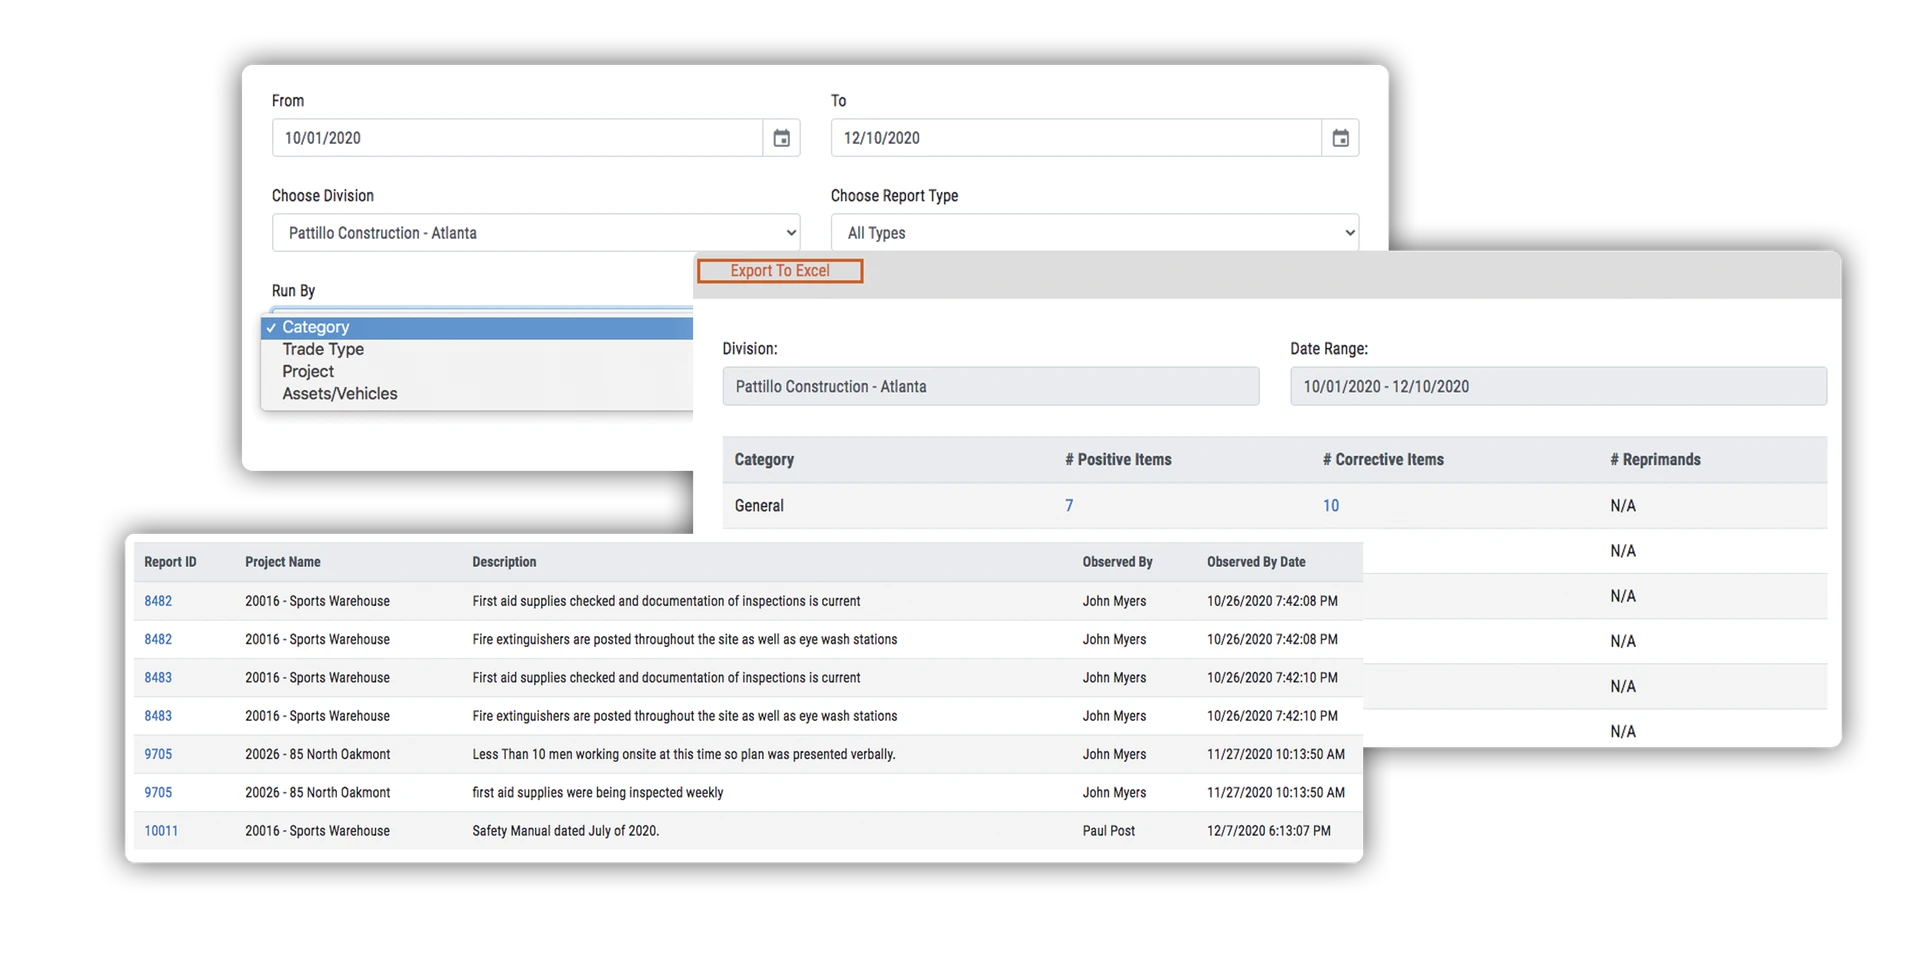Viewport: 1920px width, 960px height.
Task: Open report 9705 for verbal plan row
Action: (x=158, y=754)
